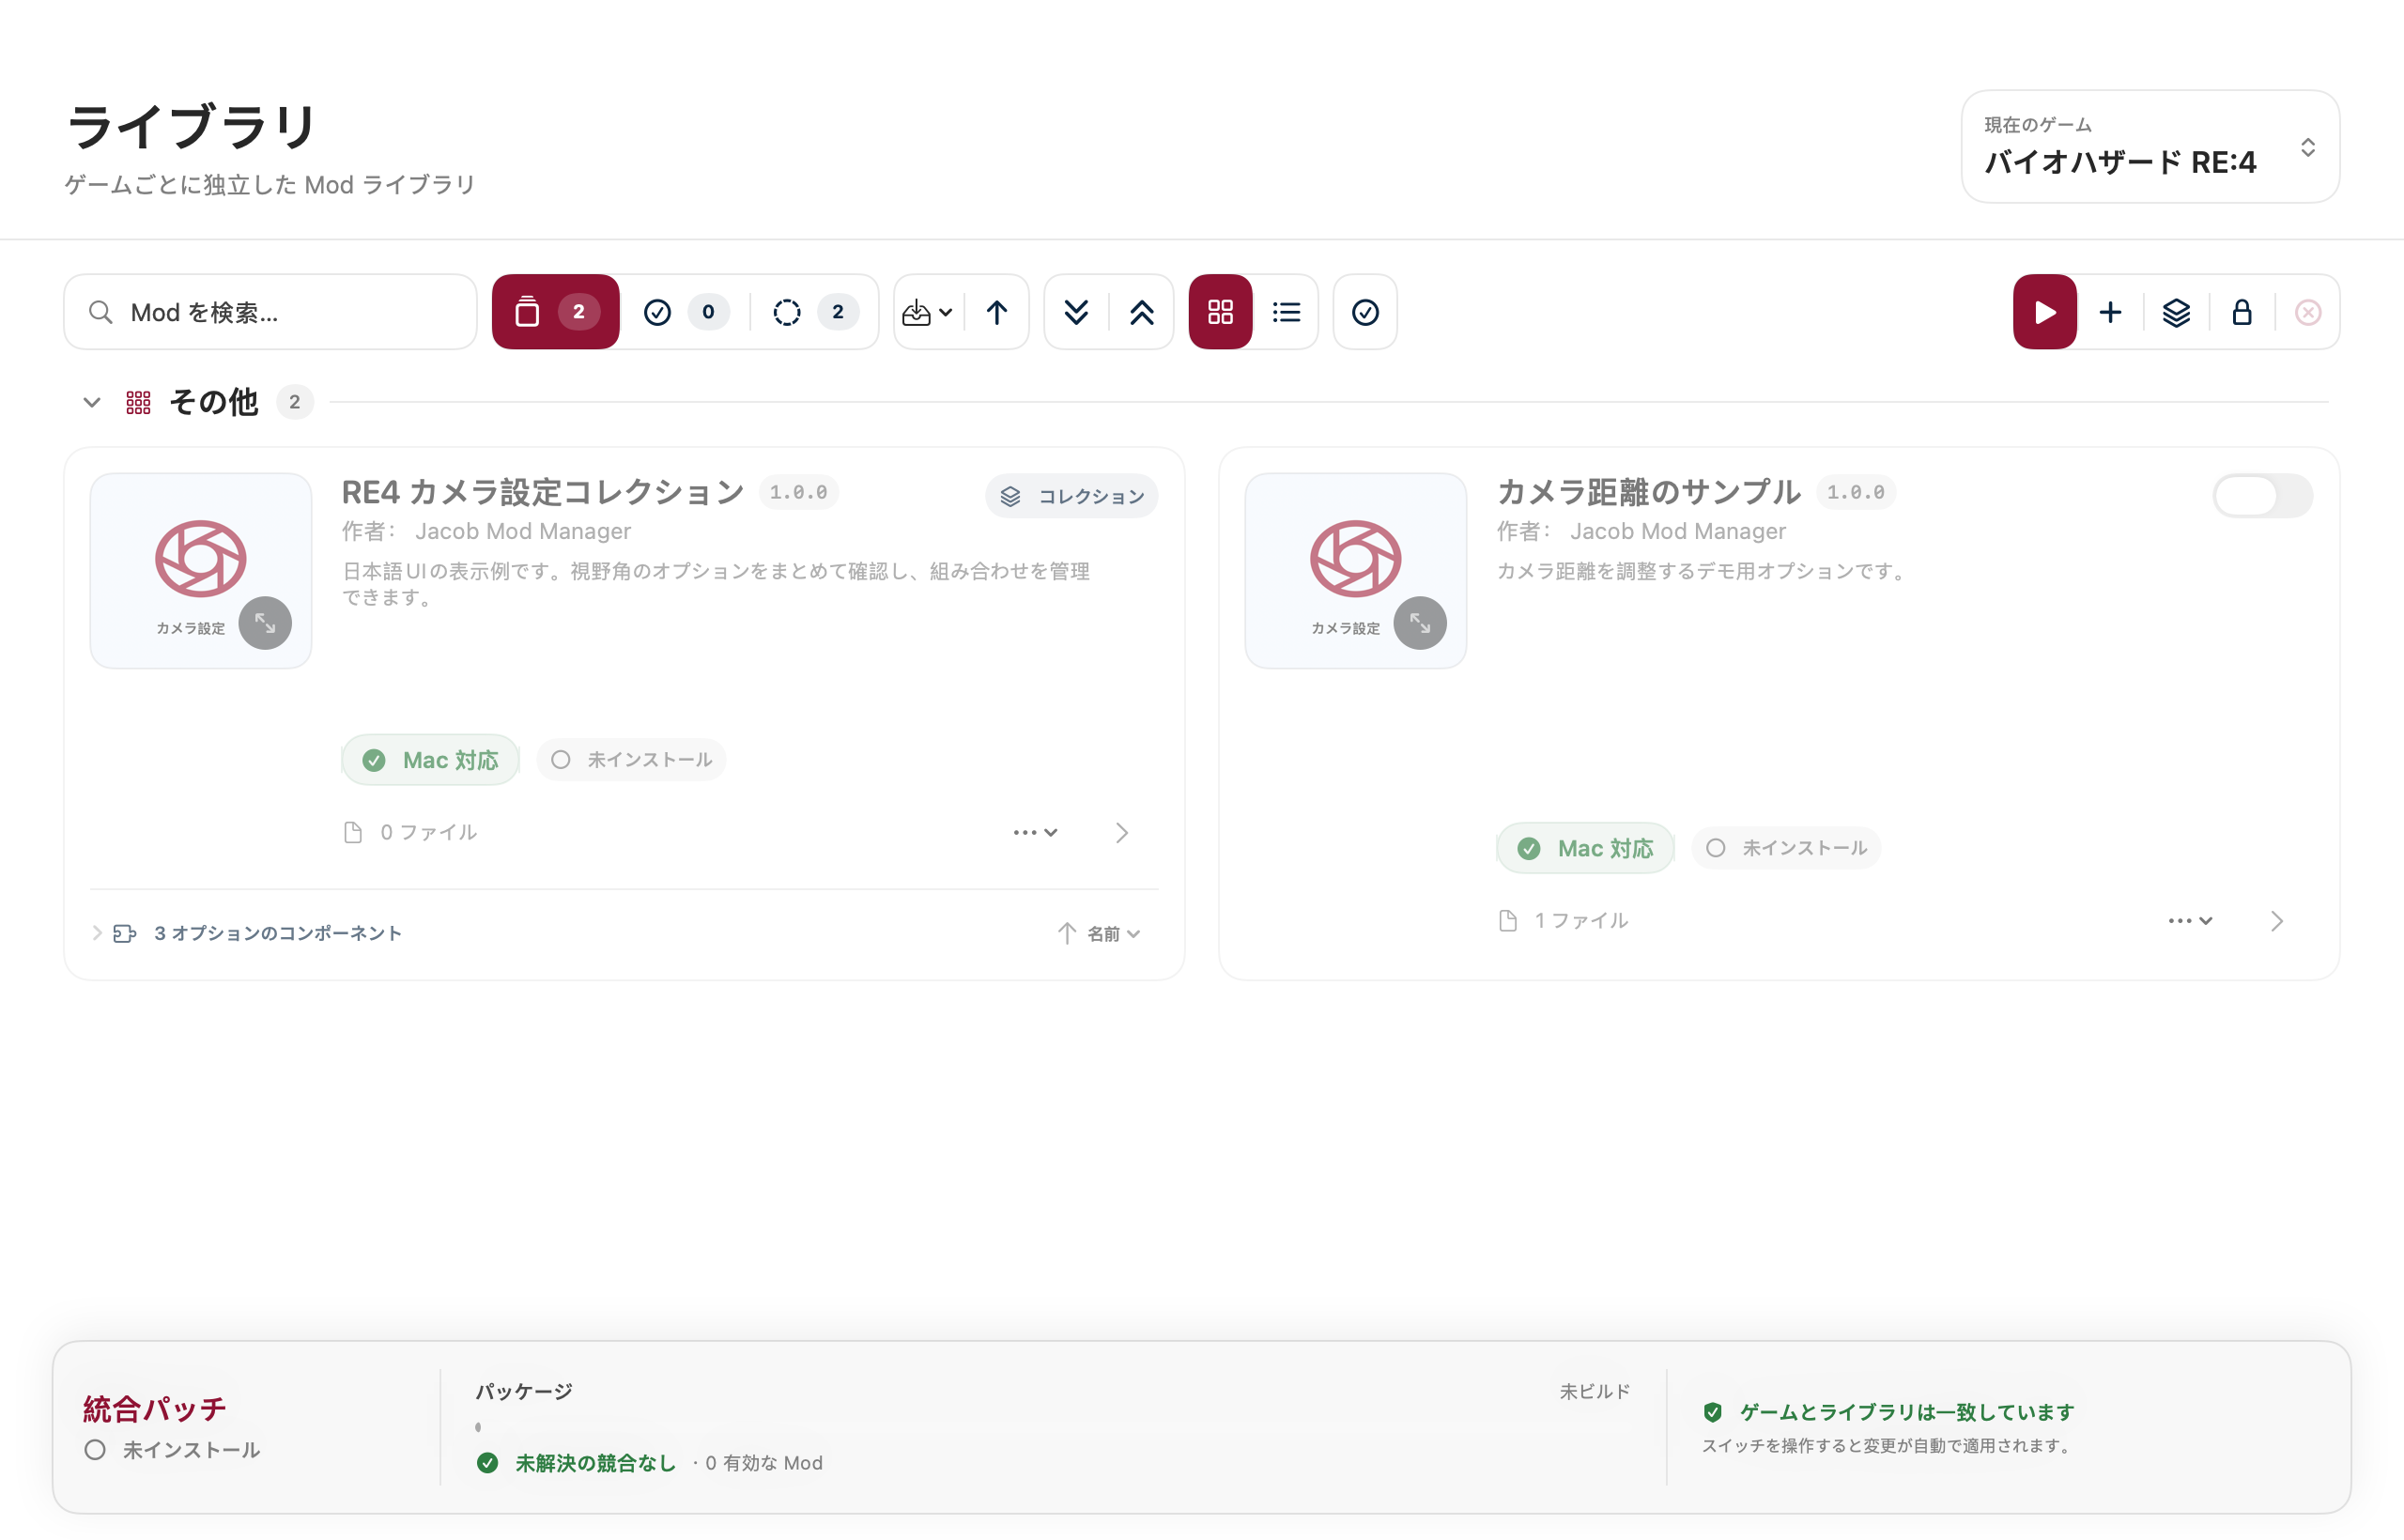Expand thumbnail of カメラ距離のサンプル
Image resolution: width=2404 pixels, height=1540 pixels.
[x=1420, y=623]
